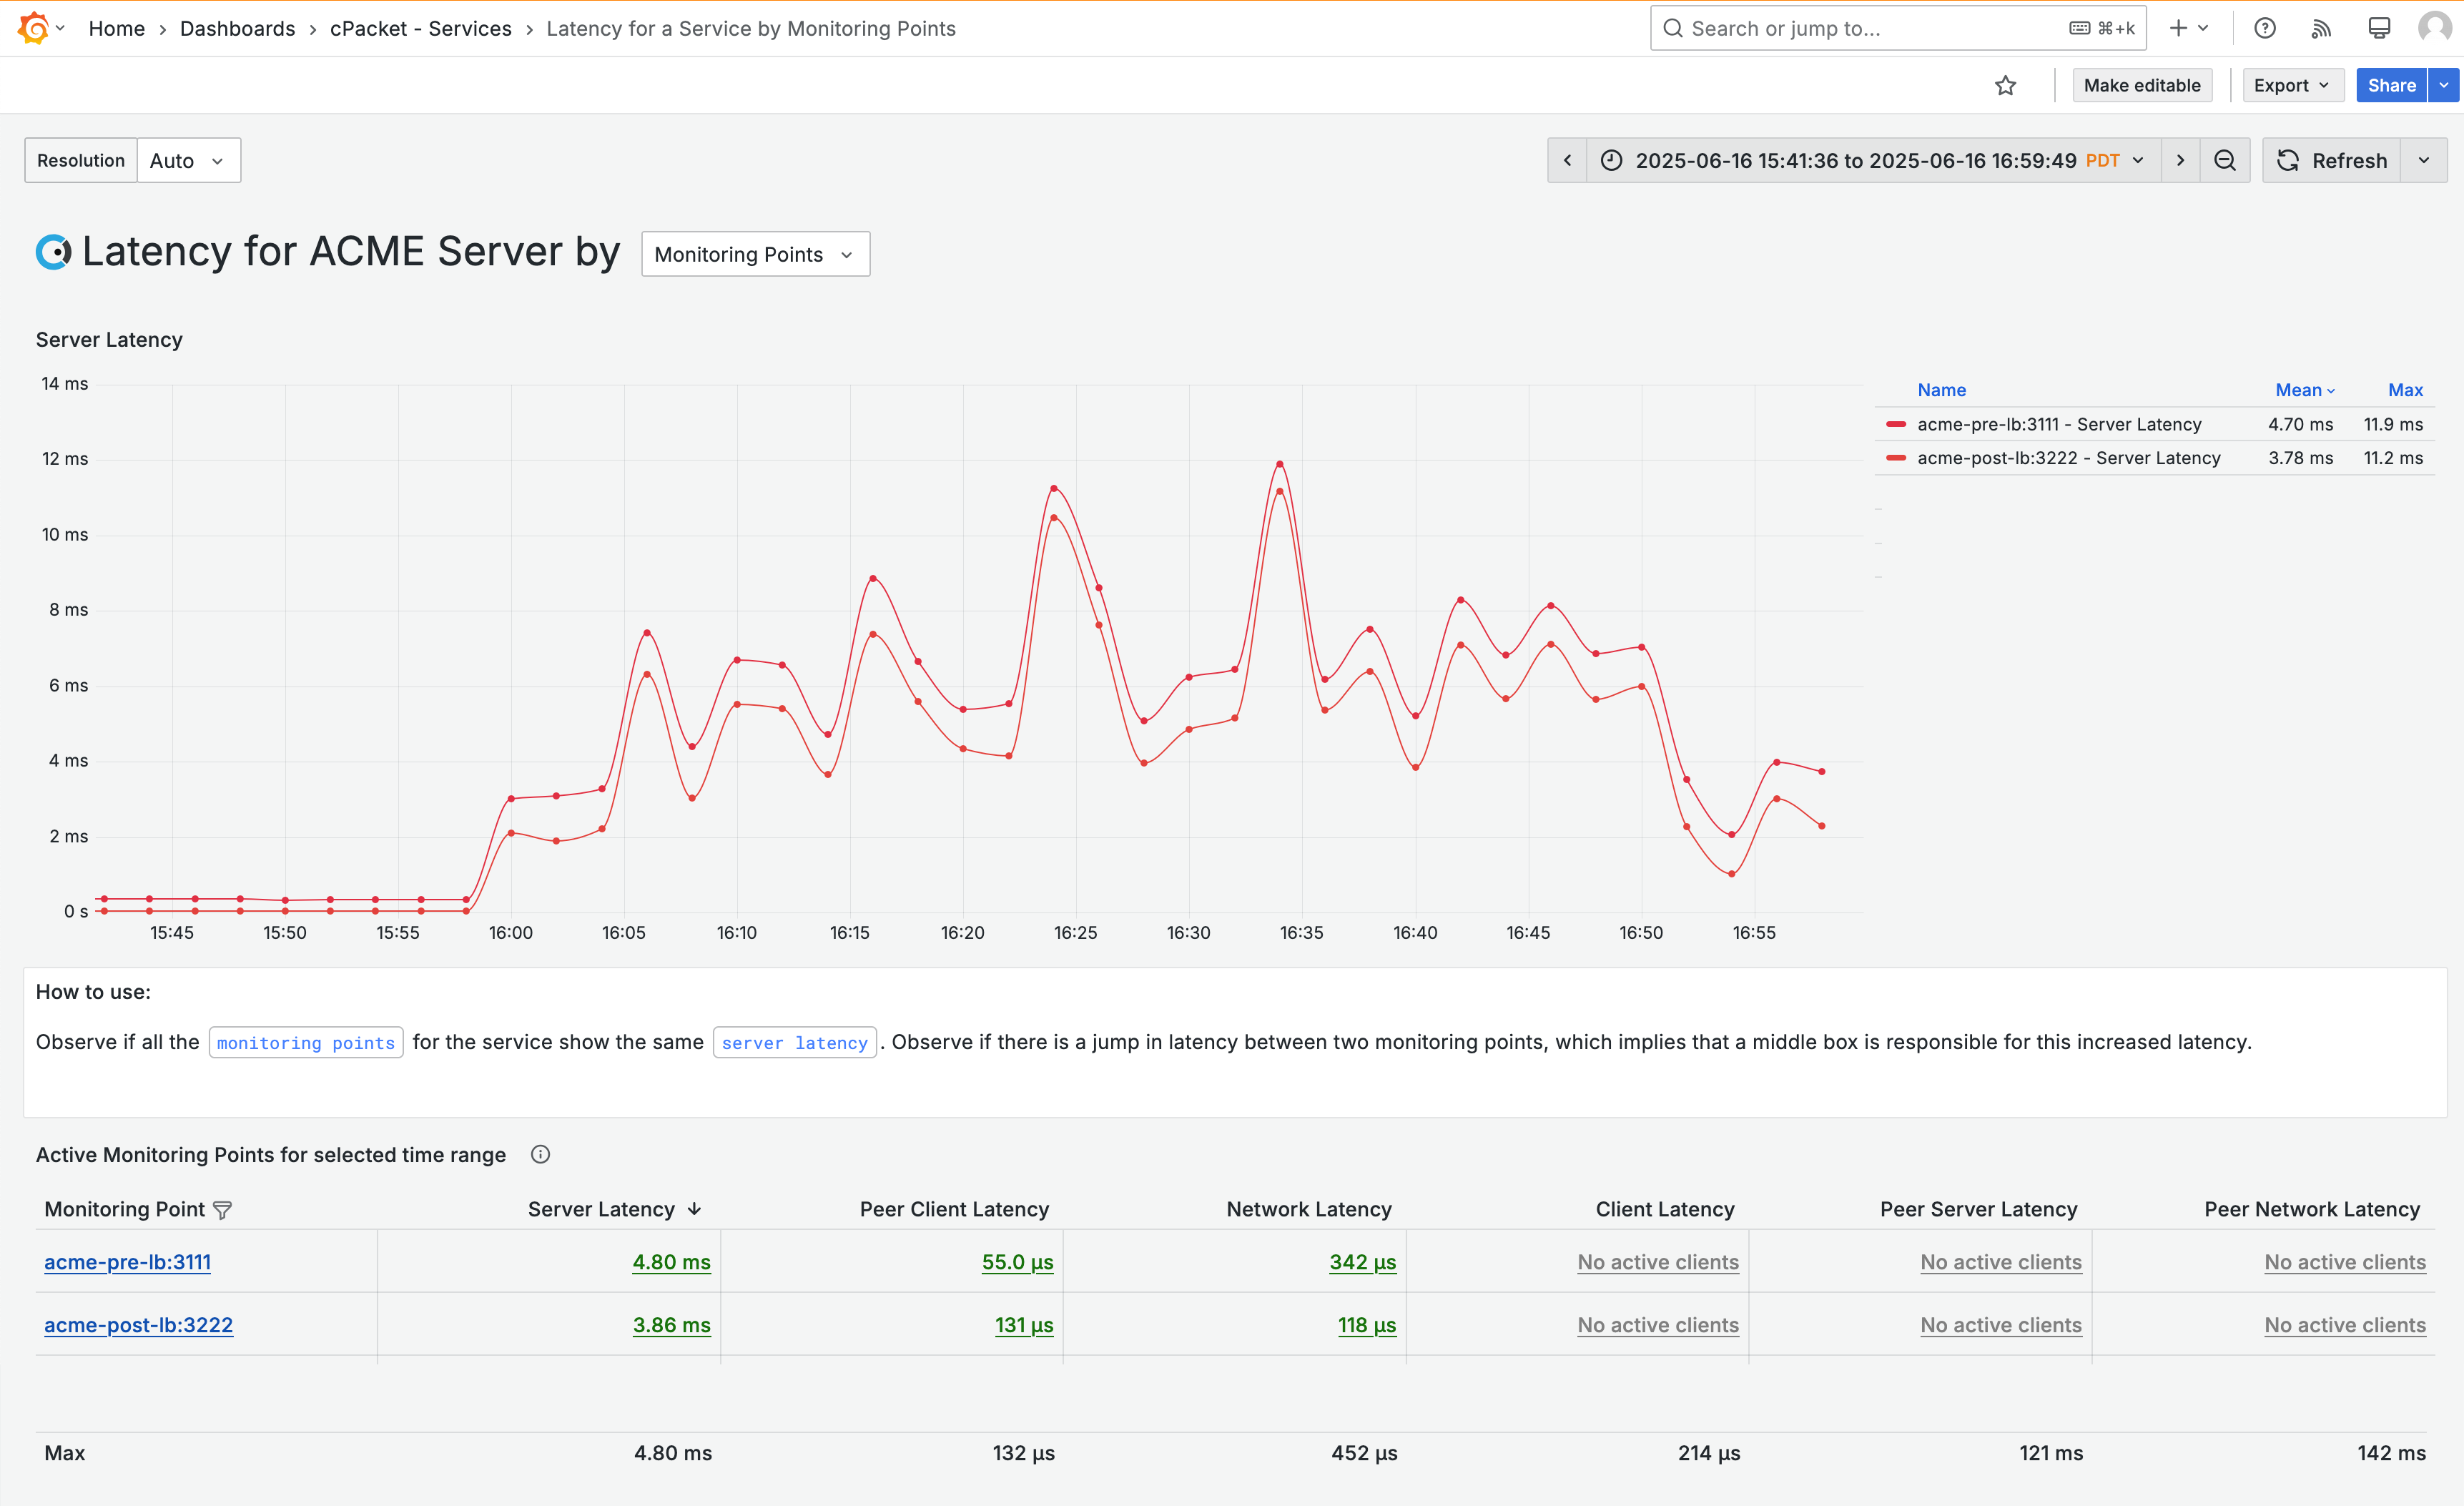The width and height of the screenshot is (2464, 1506).
Task: Sort table by Peer Client Latency header
Action: click(954, 1209)
